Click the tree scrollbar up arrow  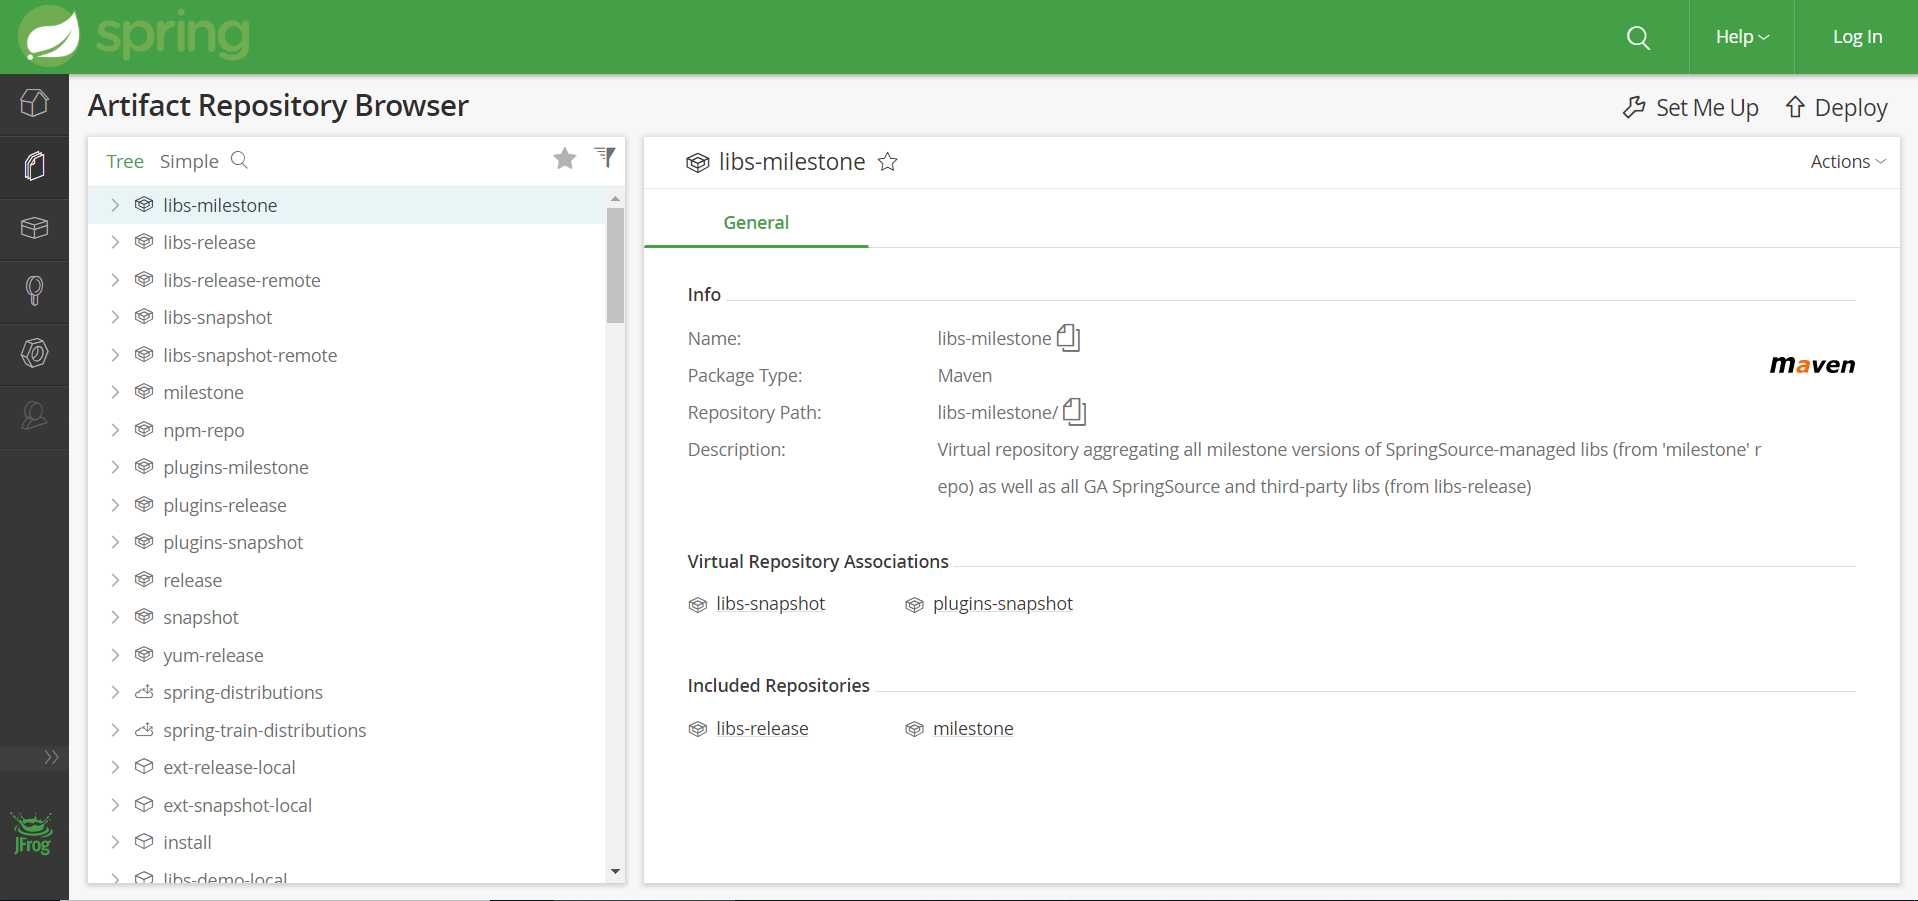[615, 198]
